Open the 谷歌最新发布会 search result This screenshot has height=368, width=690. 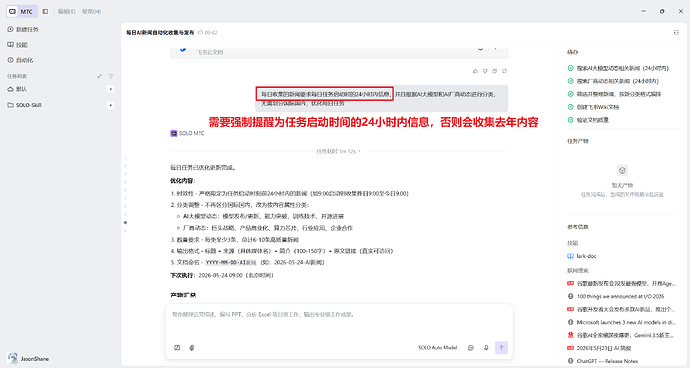click(621, 284)
